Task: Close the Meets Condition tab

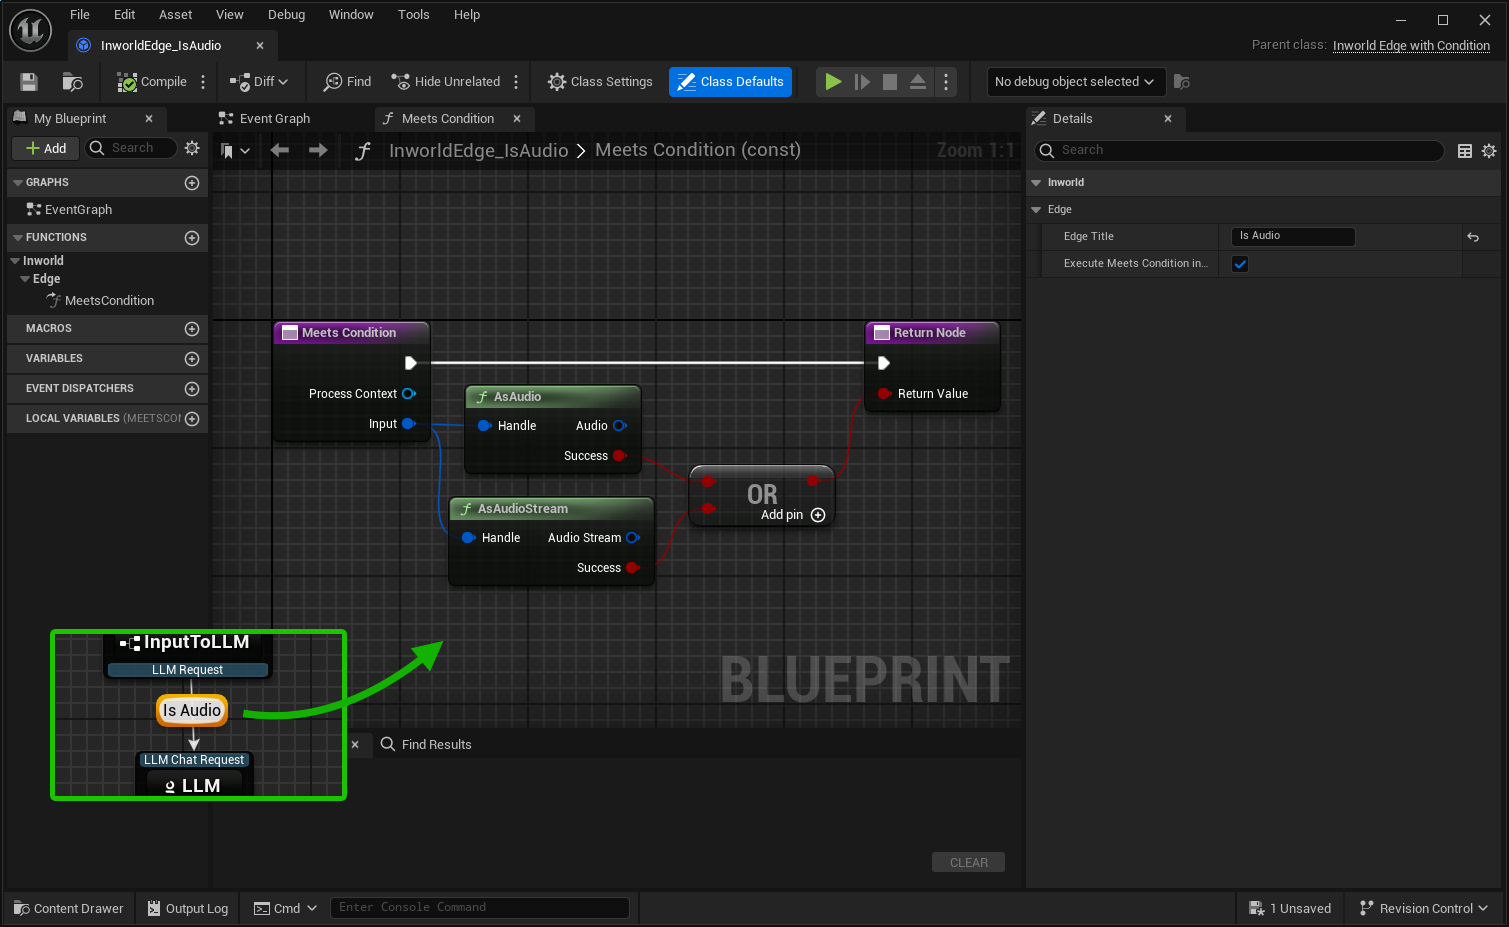Action: (x=517, y=118)
